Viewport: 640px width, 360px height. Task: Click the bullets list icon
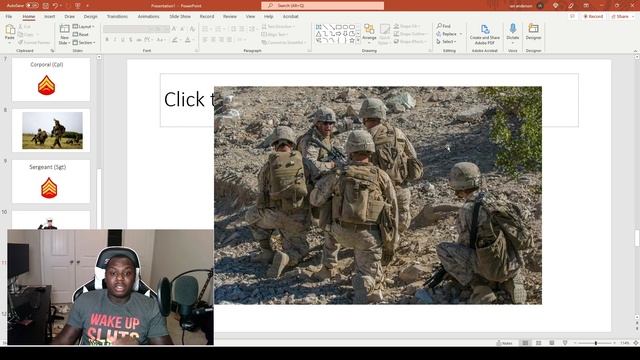(205, 29)
